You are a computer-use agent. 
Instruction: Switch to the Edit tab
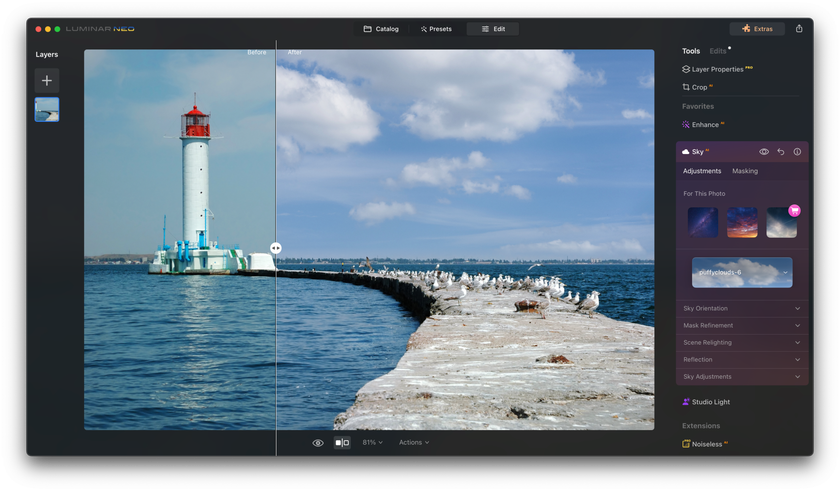pos(493,29)
